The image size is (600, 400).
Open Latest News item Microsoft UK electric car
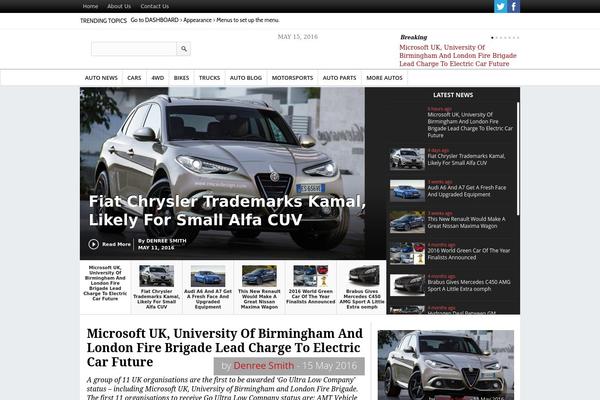point(470,125)
